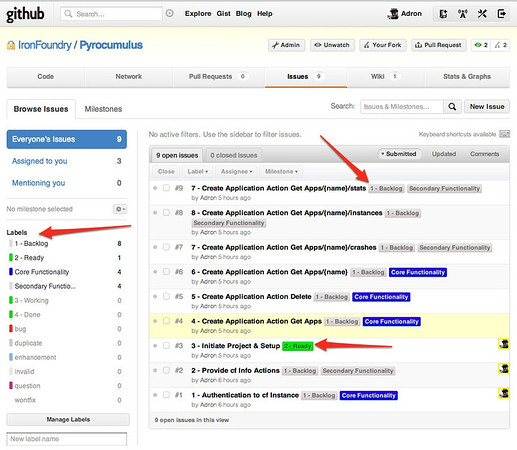
Task: Click the Your Fork button
Action: (383, 45)
